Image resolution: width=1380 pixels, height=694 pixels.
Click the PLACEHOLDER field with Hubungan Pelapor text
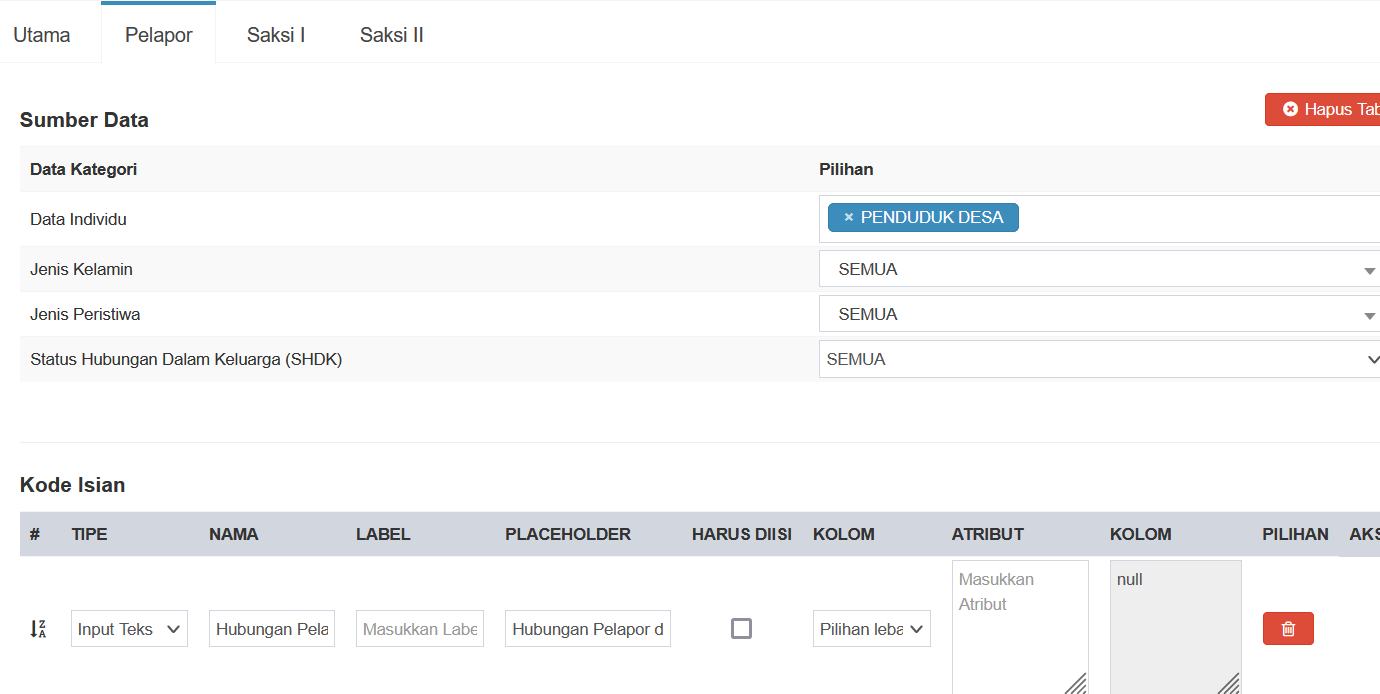pyautogui.click(x=587, y=628)
